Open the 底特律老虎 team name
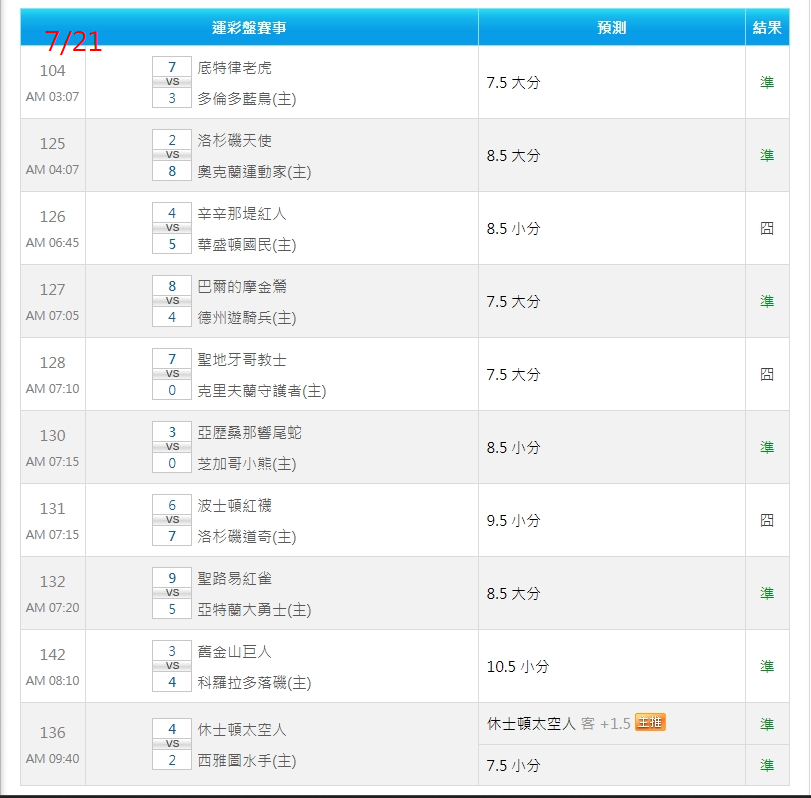This screenshot has height=798, width=811. (234, 68)
